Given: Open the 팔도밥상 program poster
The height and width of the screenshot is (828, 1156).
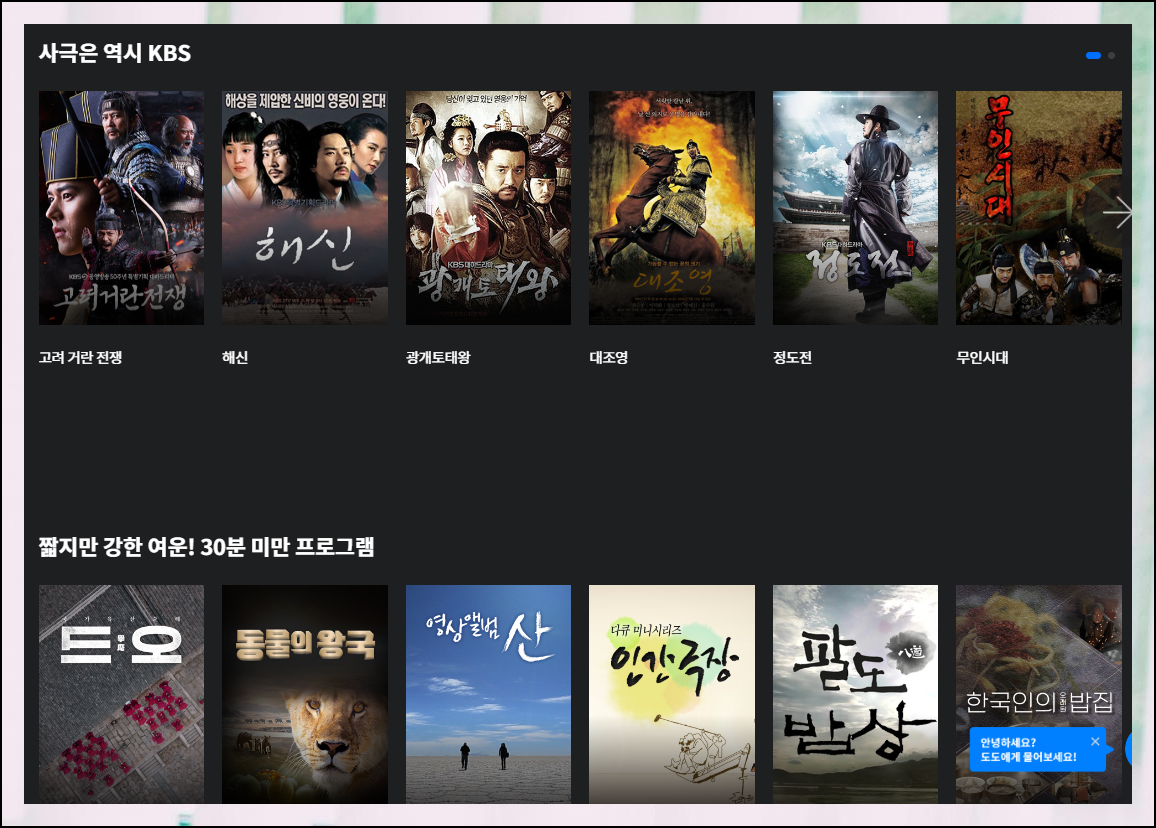Looking at the screenshot, I should coord(855,695).
